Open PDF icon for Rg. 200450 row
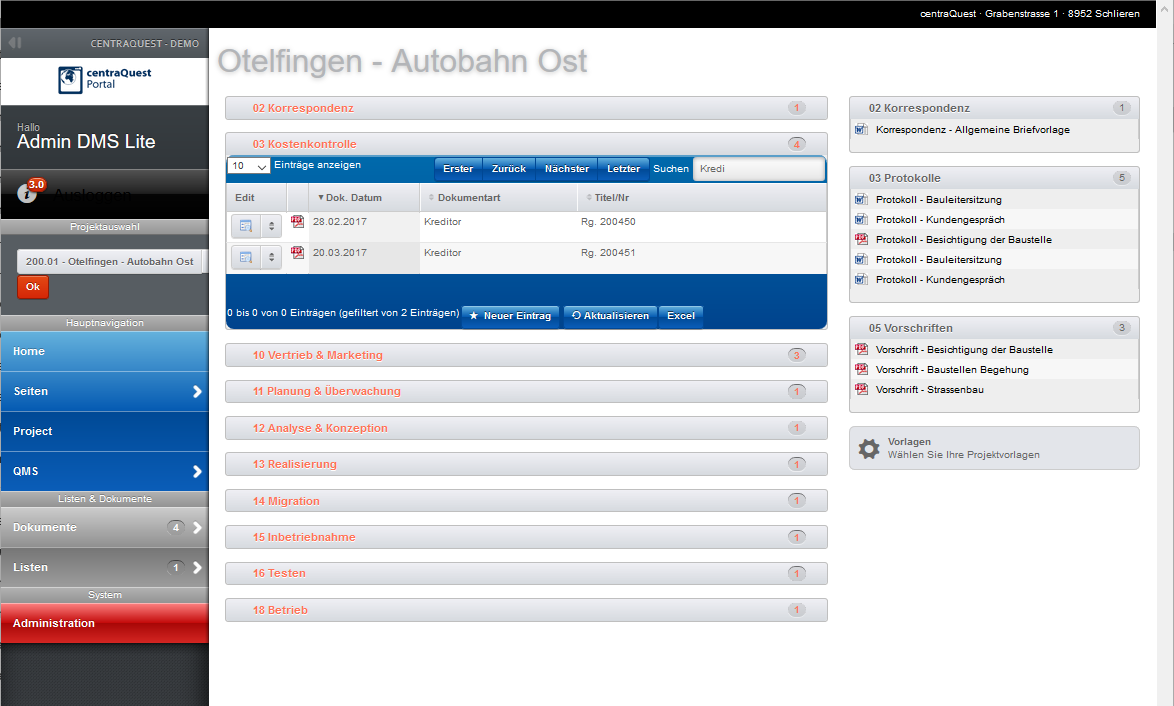1174x706 pixels. (x=297, y=222)
